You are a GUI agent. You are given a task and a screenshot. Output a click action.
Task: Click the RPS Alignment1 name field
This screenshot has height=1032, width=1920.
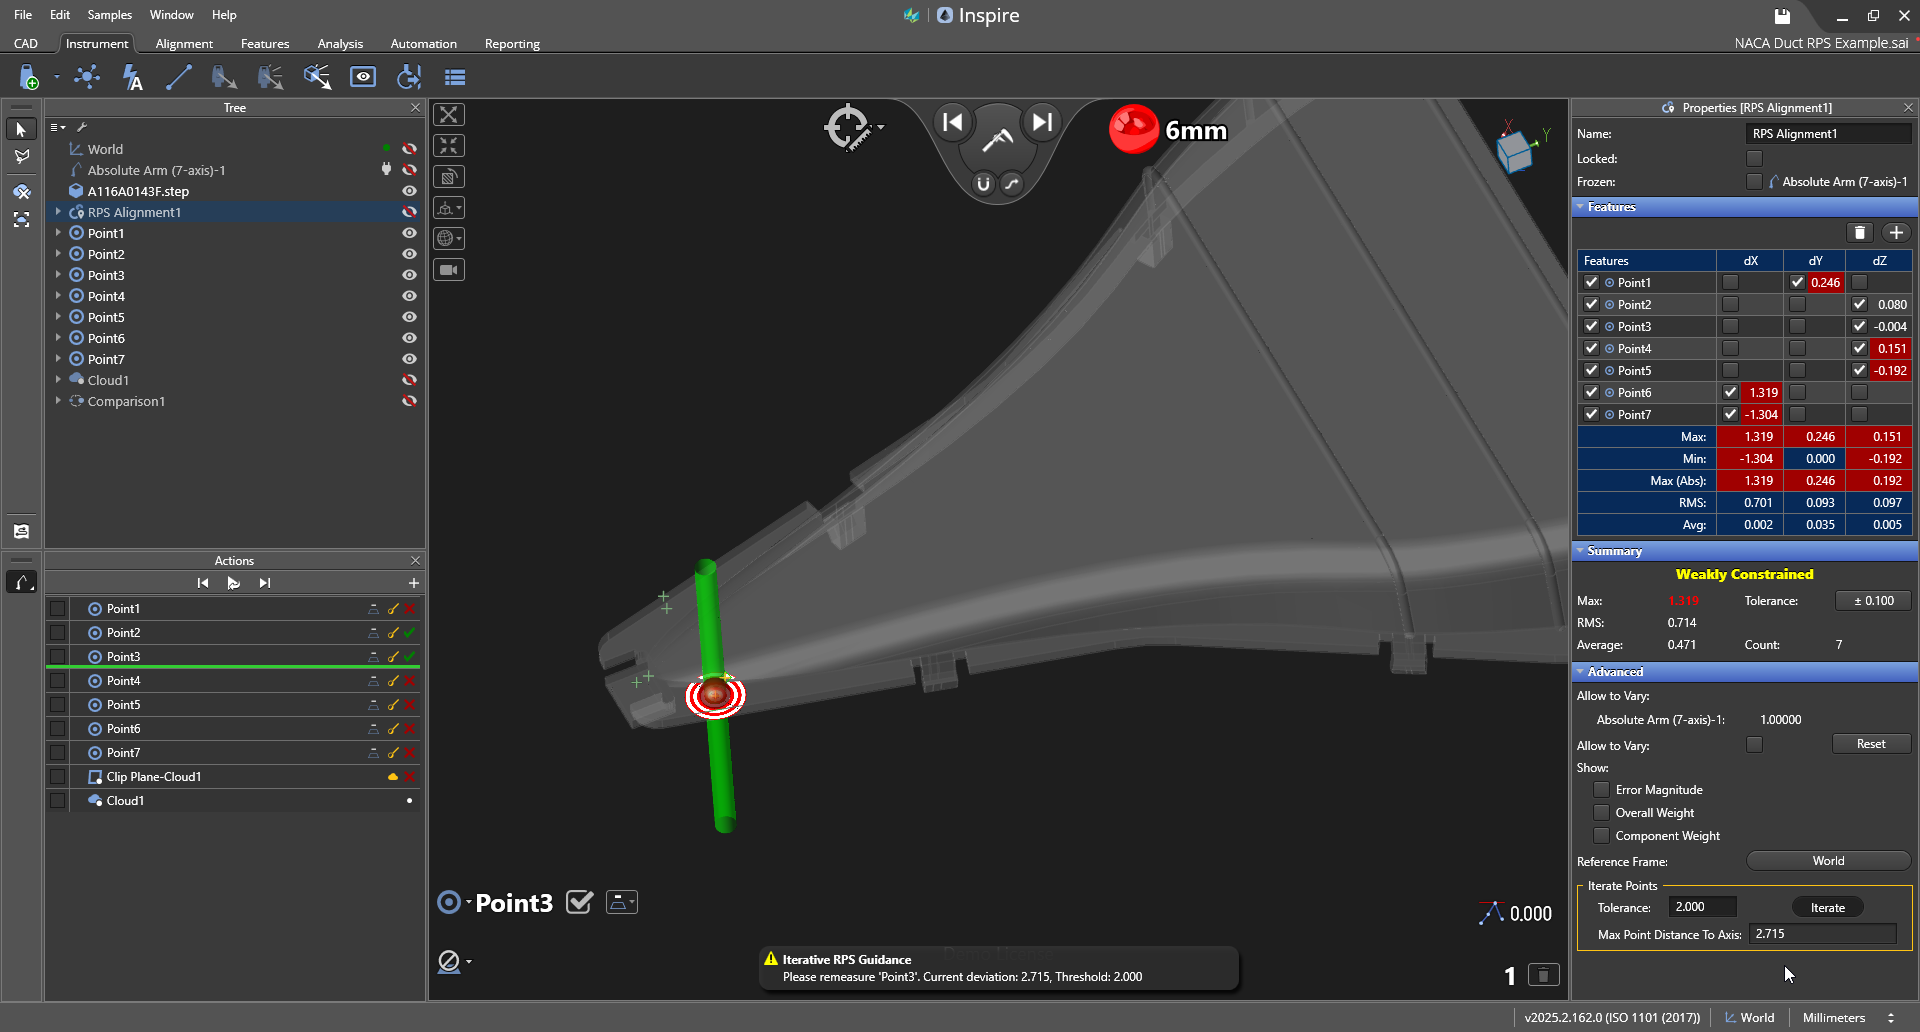pyautogui.click(x=1828, y=134)
